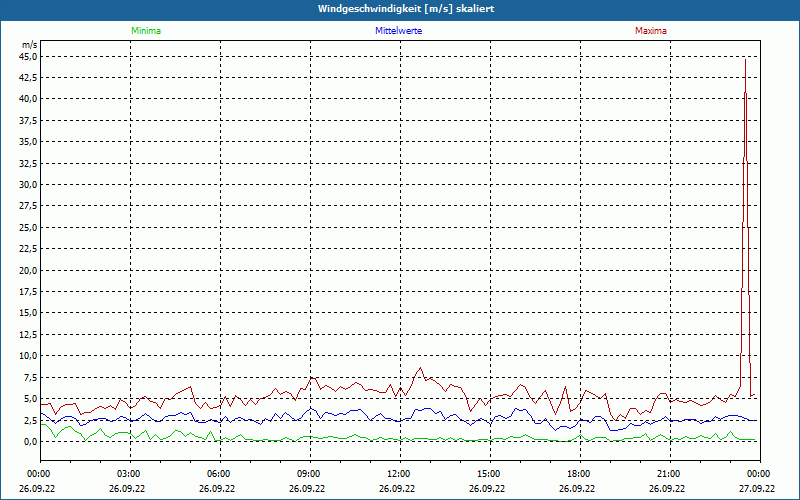This screenshot has height=500, width=800.
Task: Click the 30,0 y-axis value
Action: [x=29, y=185]
